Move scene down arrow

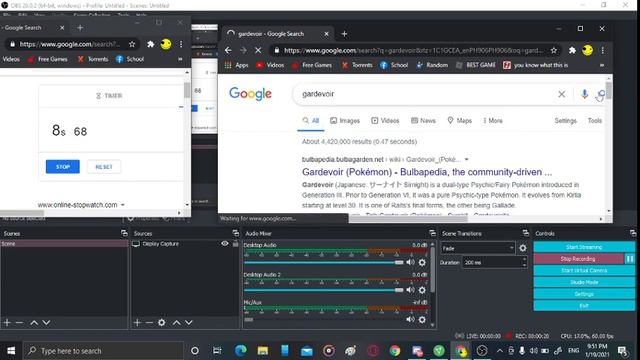(x=47, y=322)
